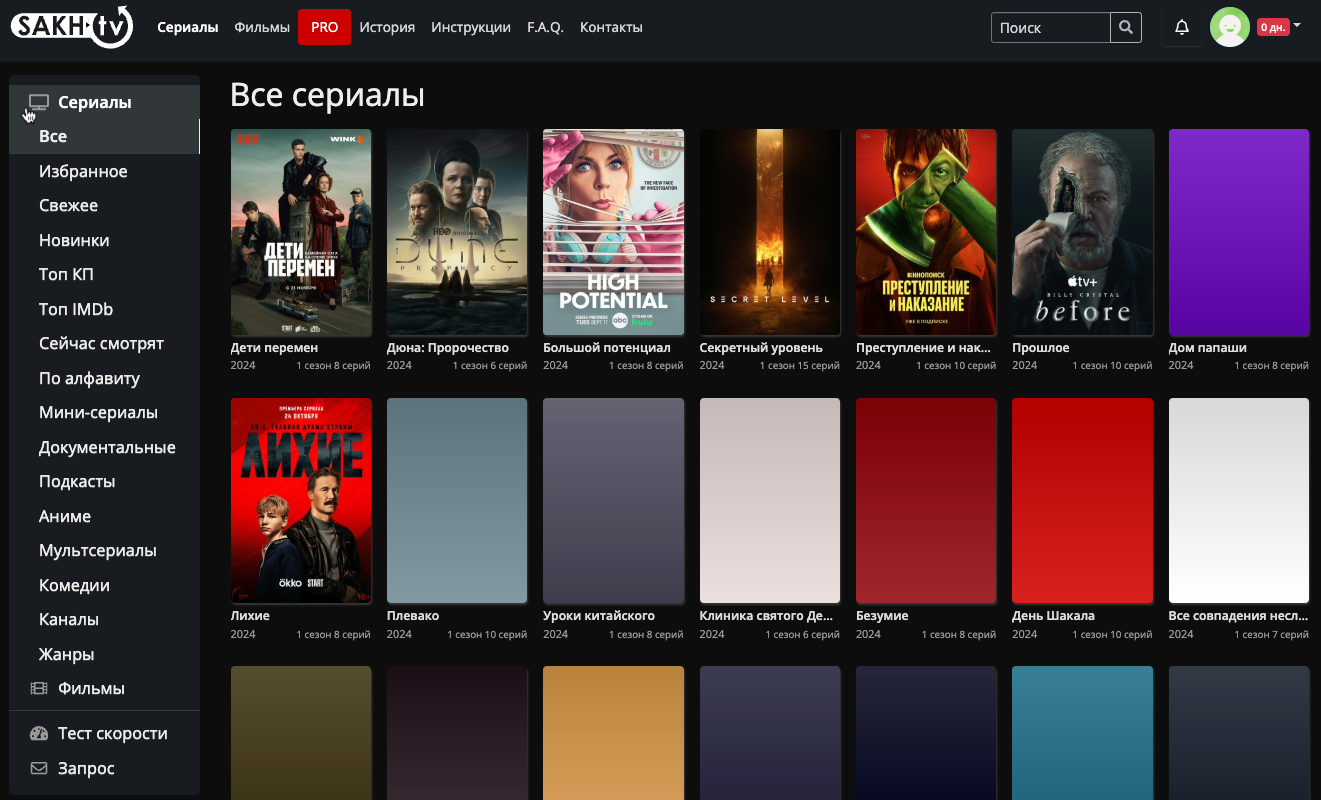Viewport: 1321px width, 800px height.
Task: Click the SAKH.tv logo
Action: tap(72, 27)
